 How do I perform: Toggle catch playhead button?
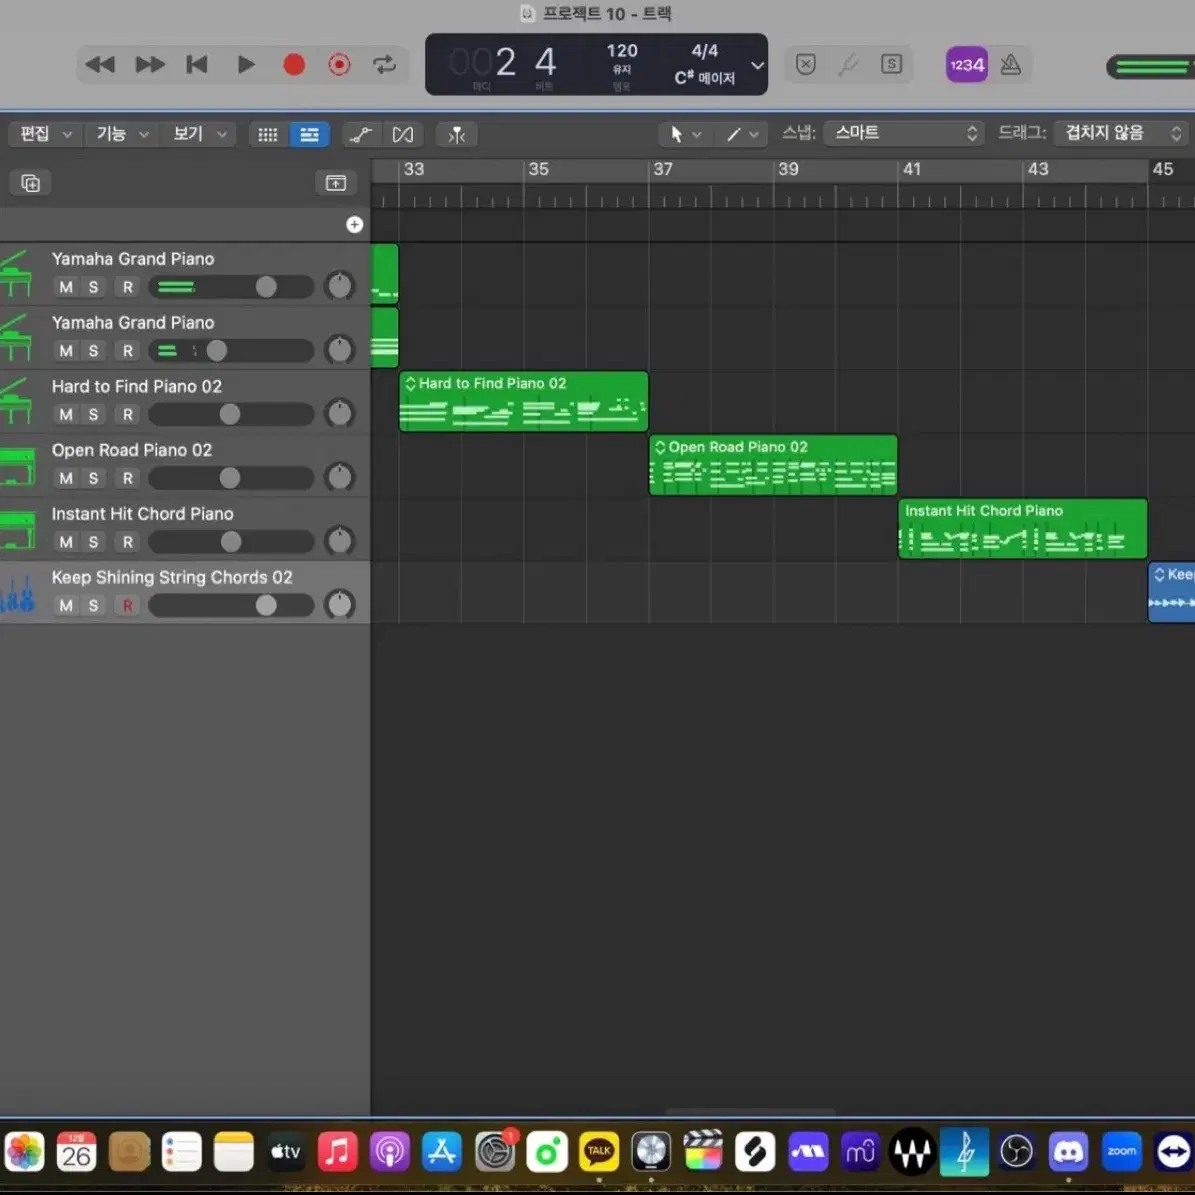(x=457, y=135)
